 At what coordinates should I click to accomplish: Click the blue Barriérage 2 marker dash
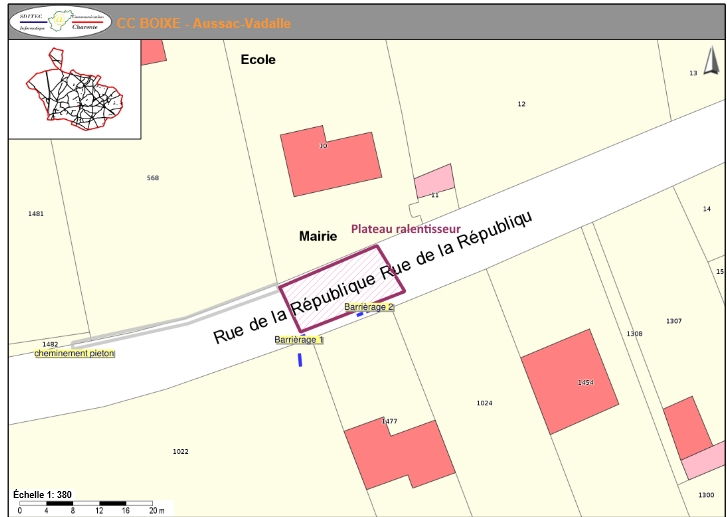pyautogui.click(x=361, y=314)
